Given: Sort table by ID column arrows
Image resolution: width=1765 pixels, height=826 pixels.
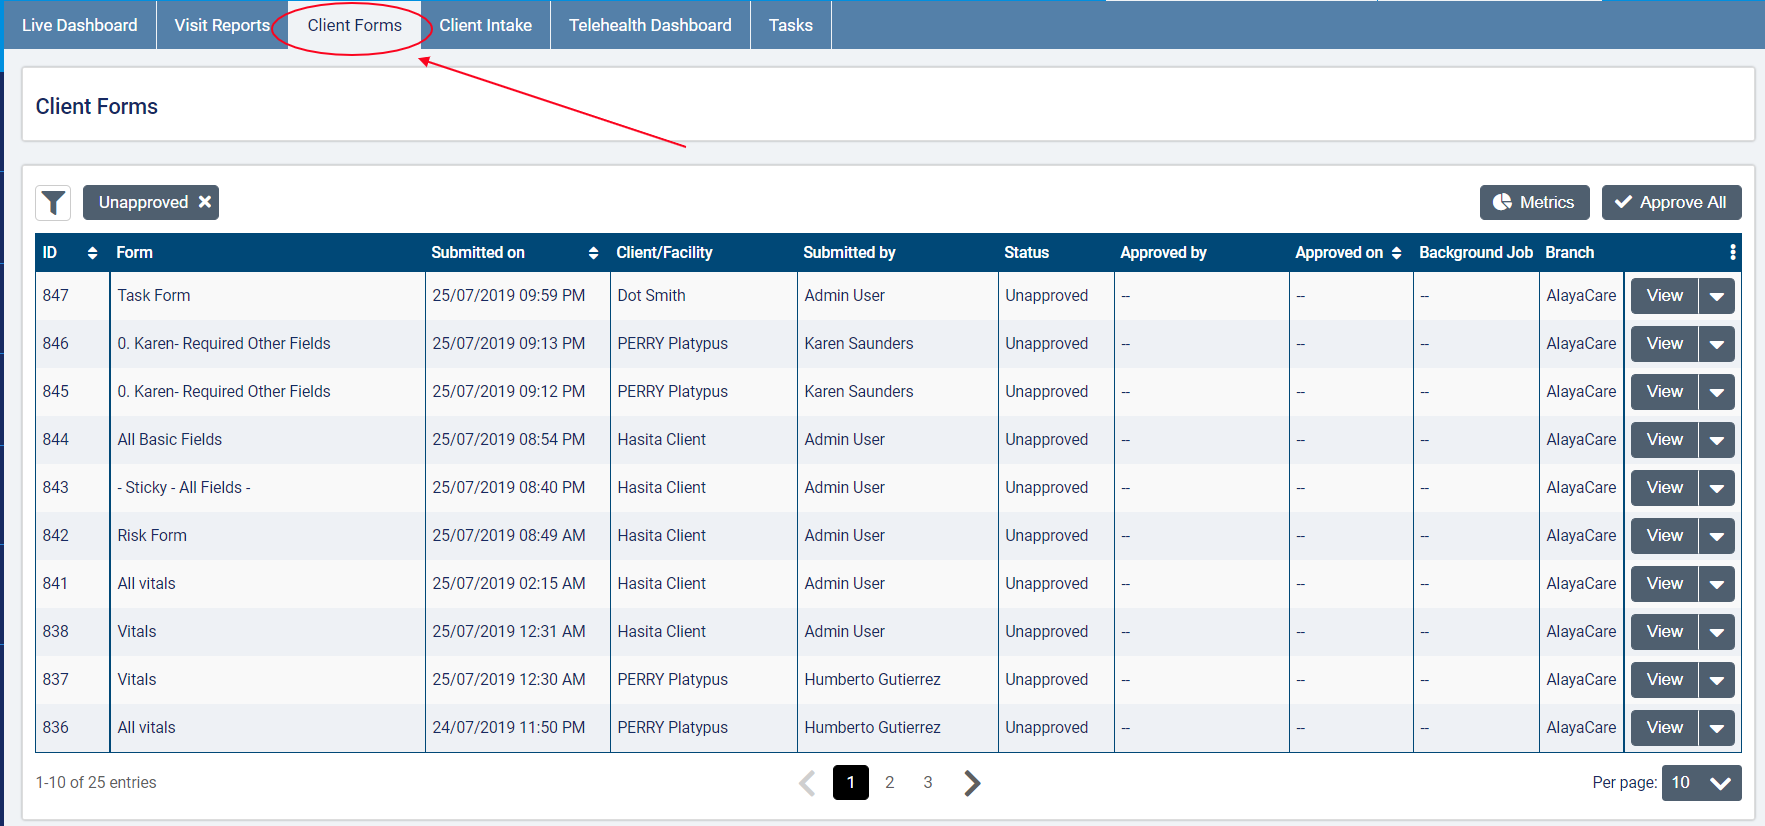Looking at the screenshot, I should 92,253.
